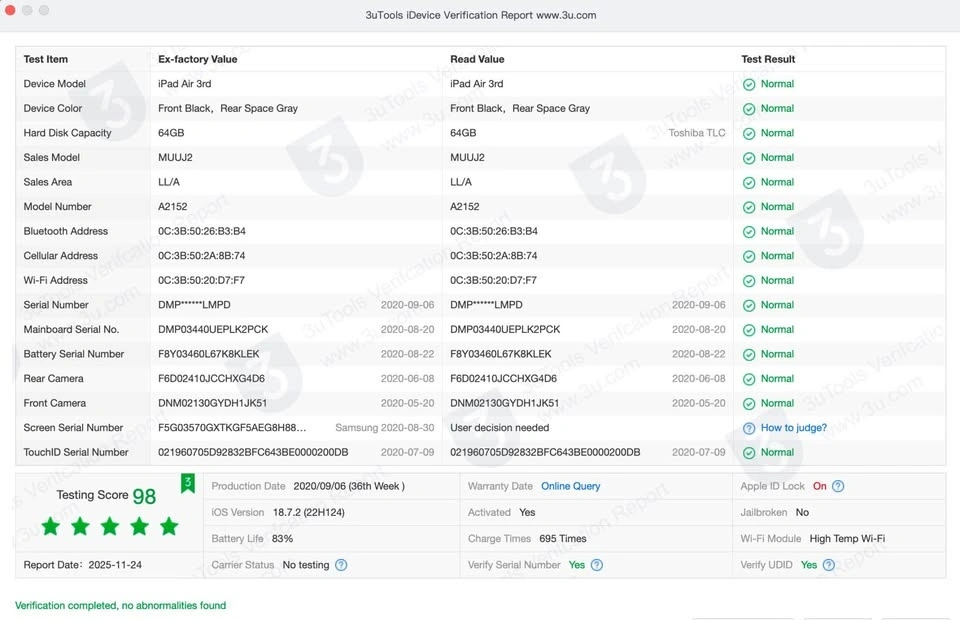The height and width of the screenshot is (620, 960).
Task: Click help icon next to Verify UDID
Action: pyautogui.click(x=829, y=565)
